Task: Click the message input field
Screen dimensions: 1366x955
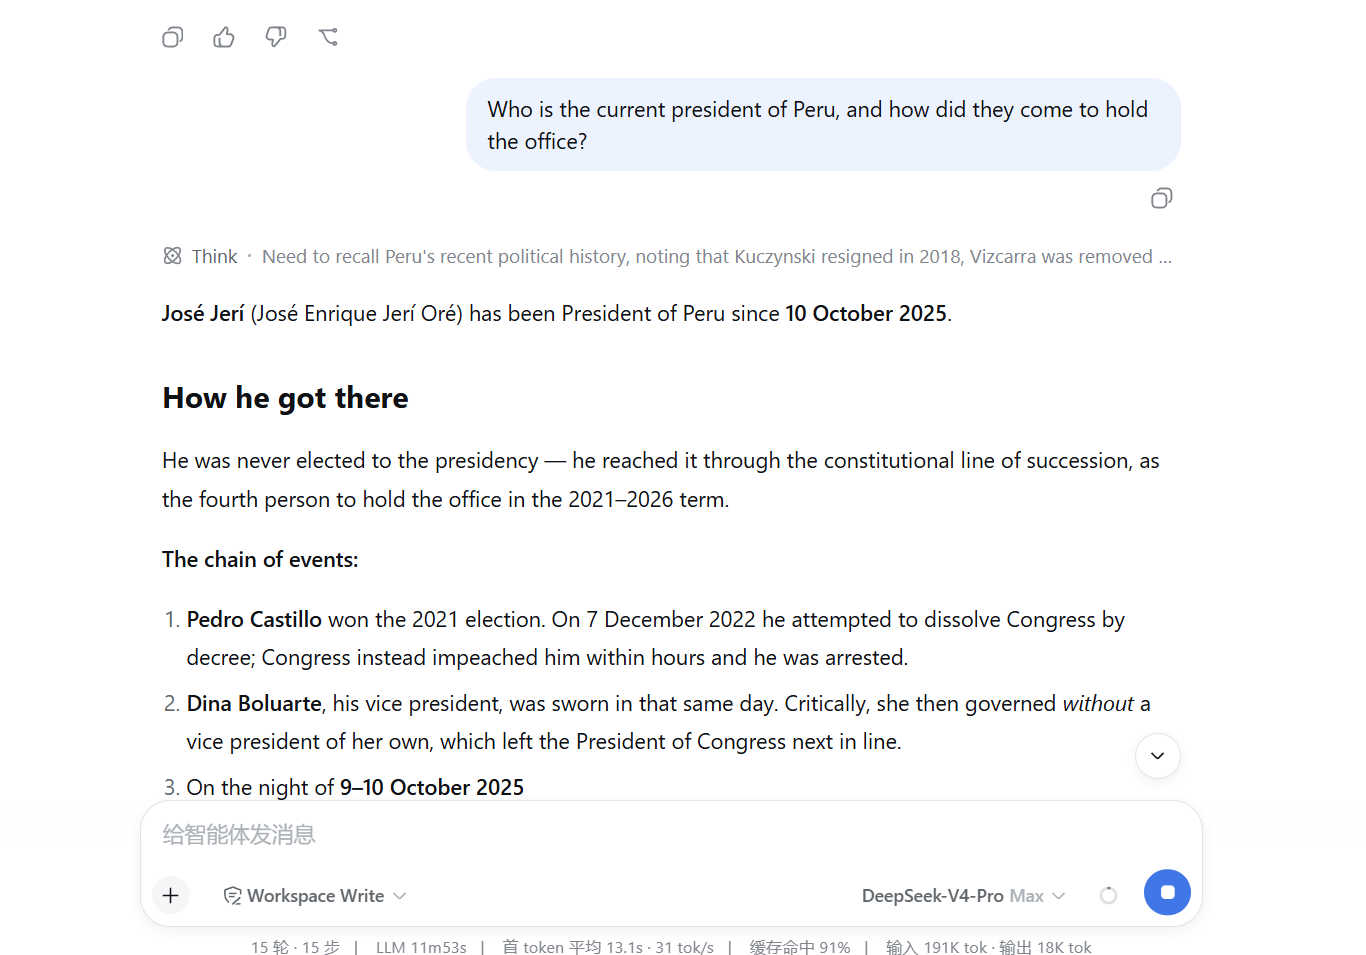Action: point(671,834)
